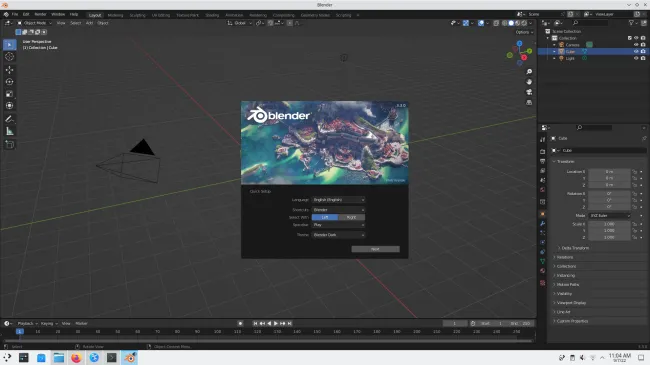Toggle auto keying record button in timeline
The height and width of the screenshot is (365, 650).
[240, 324]
